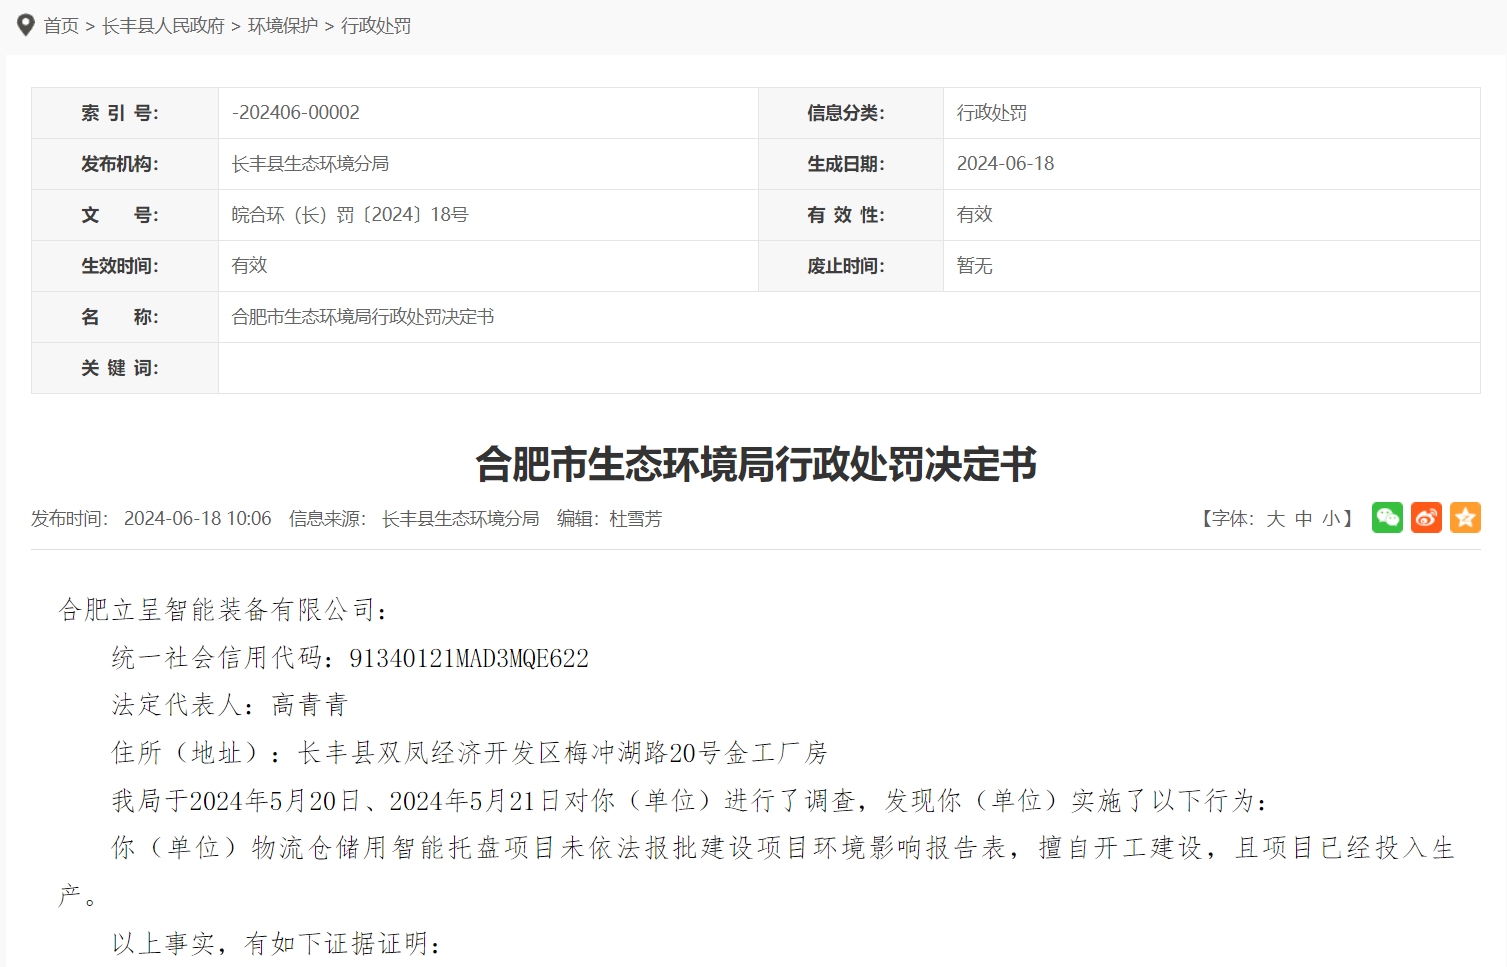
Task: Click the orange star favorite icon
Action: point(1465,517)
